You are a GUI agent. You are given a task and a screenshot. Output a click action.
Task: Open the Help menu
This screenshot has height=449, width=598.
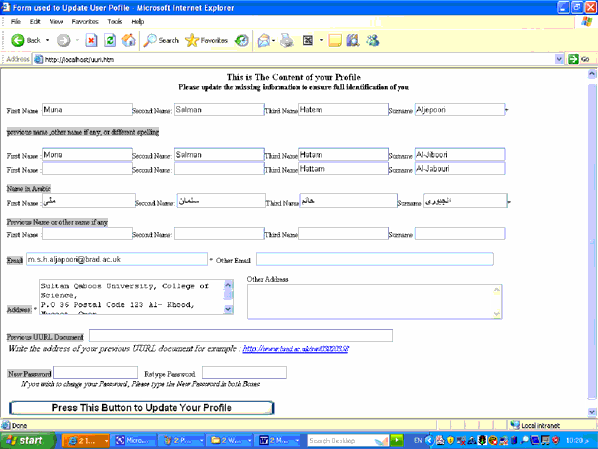[x=138, y=21]
